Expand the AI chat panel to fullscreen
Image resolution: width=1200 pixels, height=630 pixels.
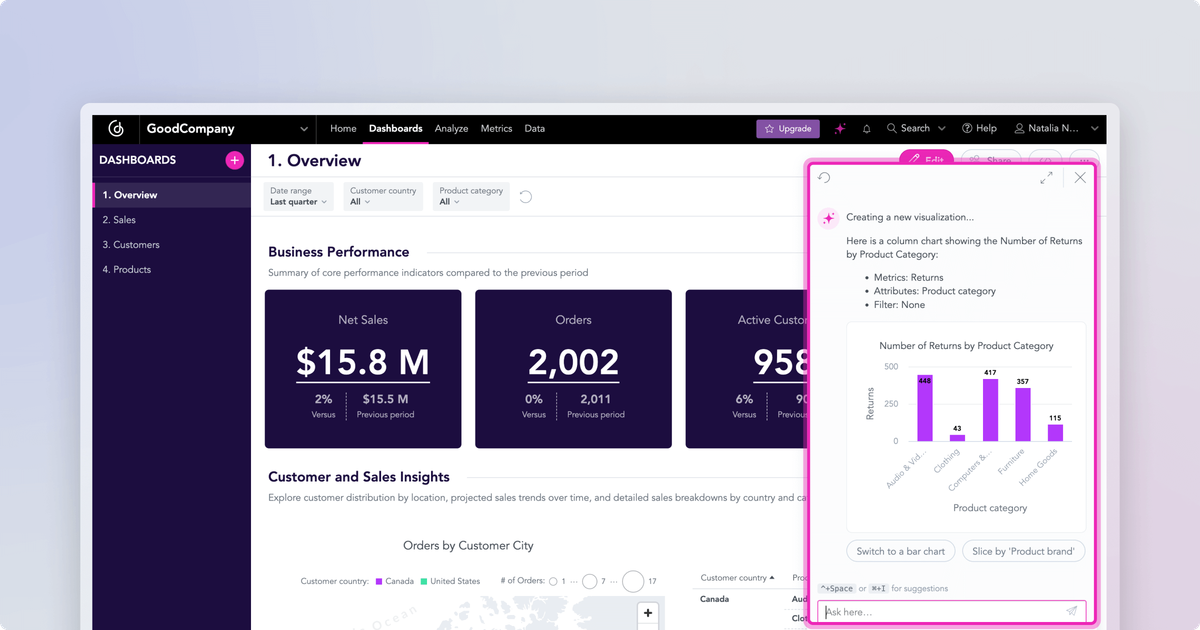pyautogui.click(x=1047, y=177)
